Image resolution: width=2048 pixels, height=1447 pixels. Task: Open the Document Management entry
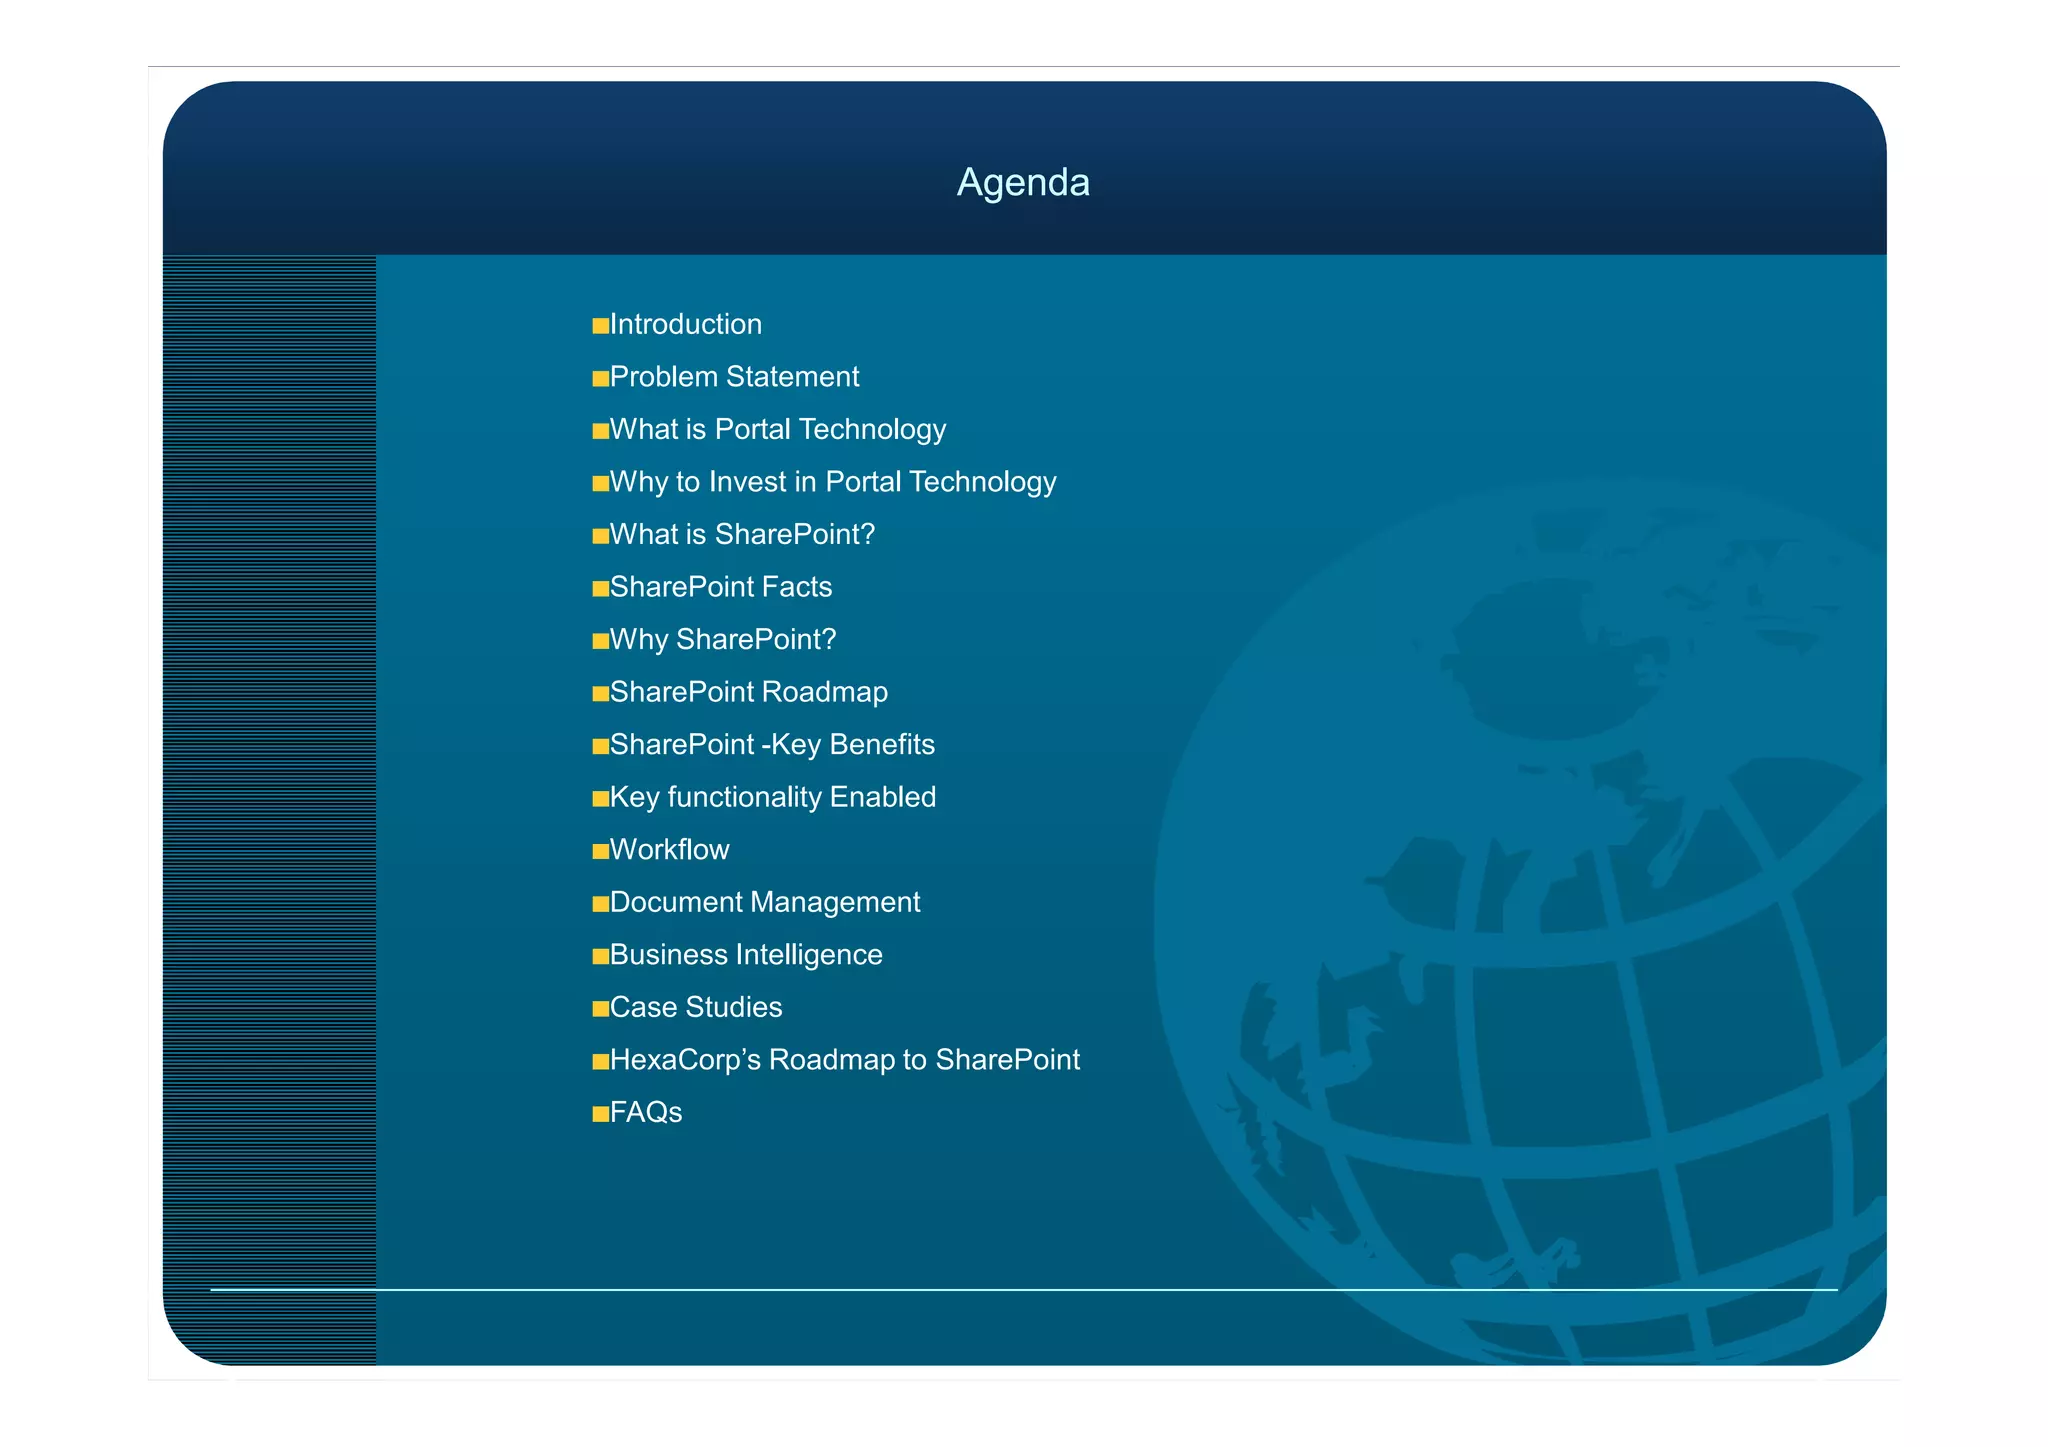tap(764, 902)
